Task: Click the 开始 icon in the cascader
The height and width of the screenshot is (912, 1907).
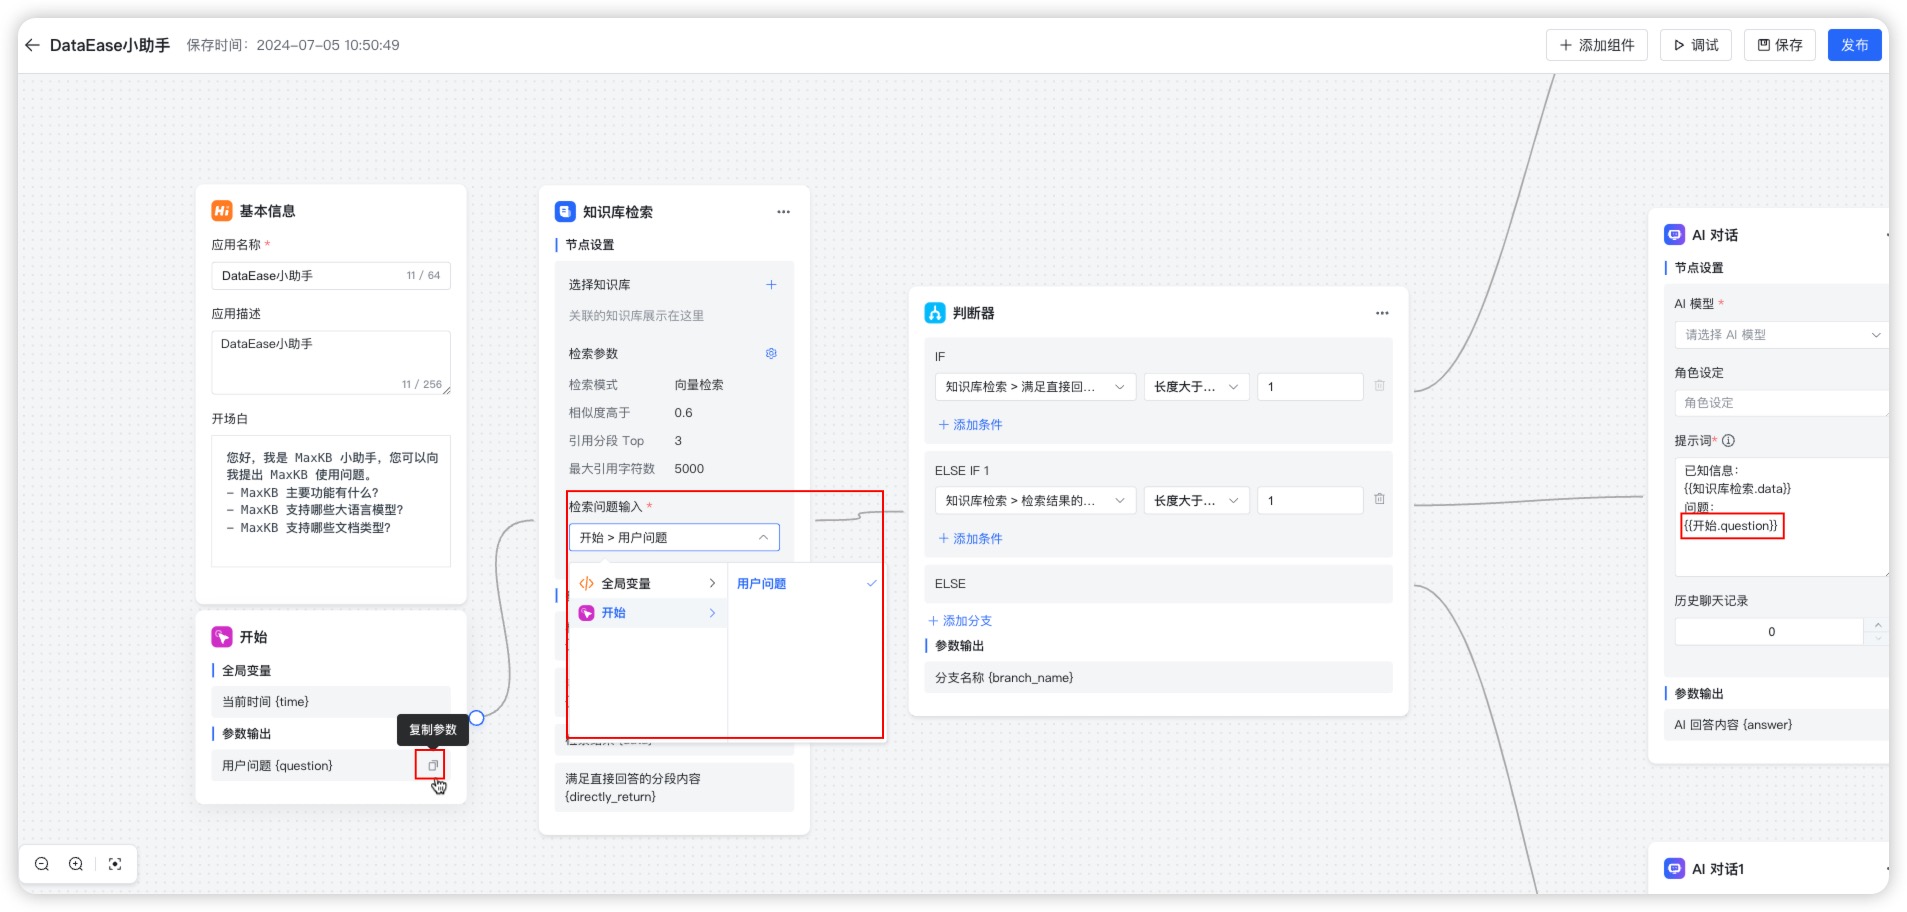Action: (586, 613)
